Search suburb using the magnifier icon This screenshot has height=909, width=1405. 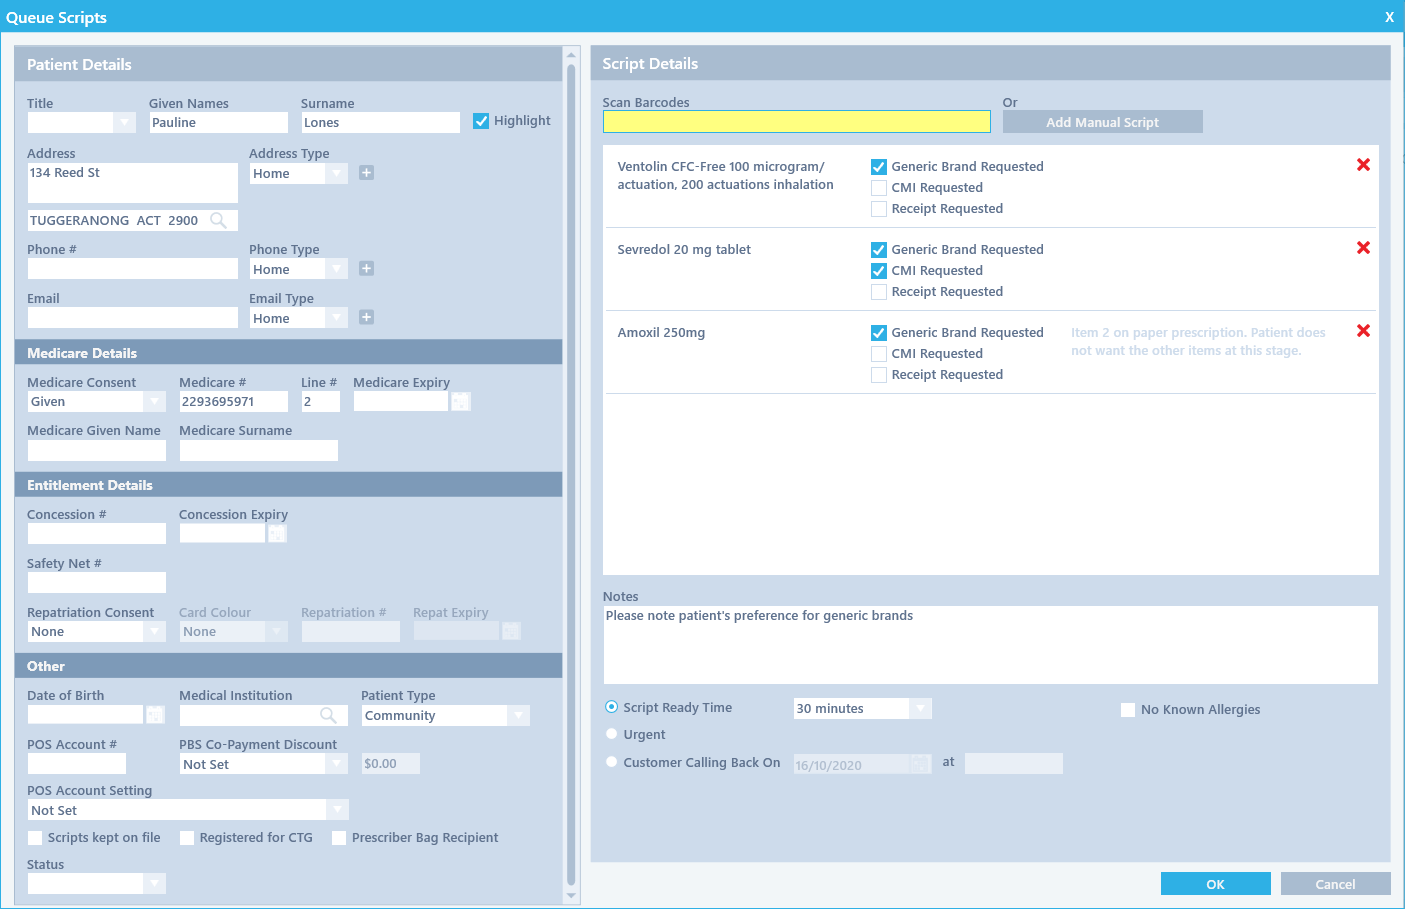218,221
